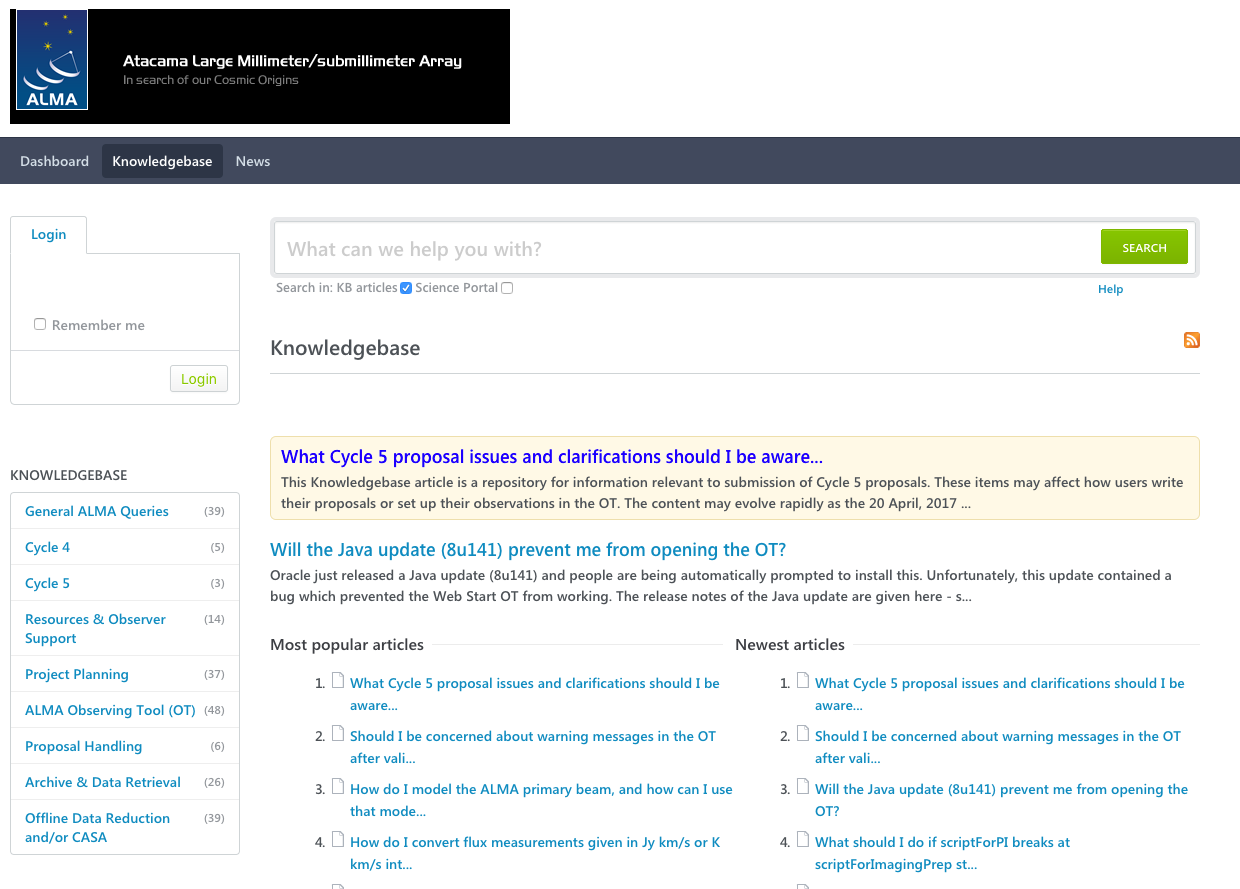
Task: Open the Java update (8u141) article heading
Action: click(x=528, y=550)
